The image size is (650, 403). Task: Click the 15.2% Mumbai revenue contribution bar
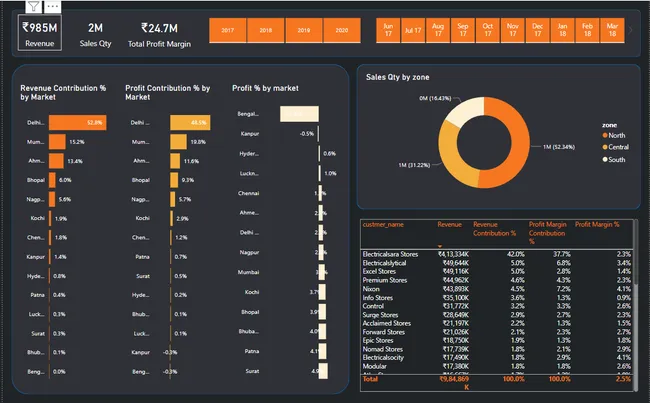57,142
